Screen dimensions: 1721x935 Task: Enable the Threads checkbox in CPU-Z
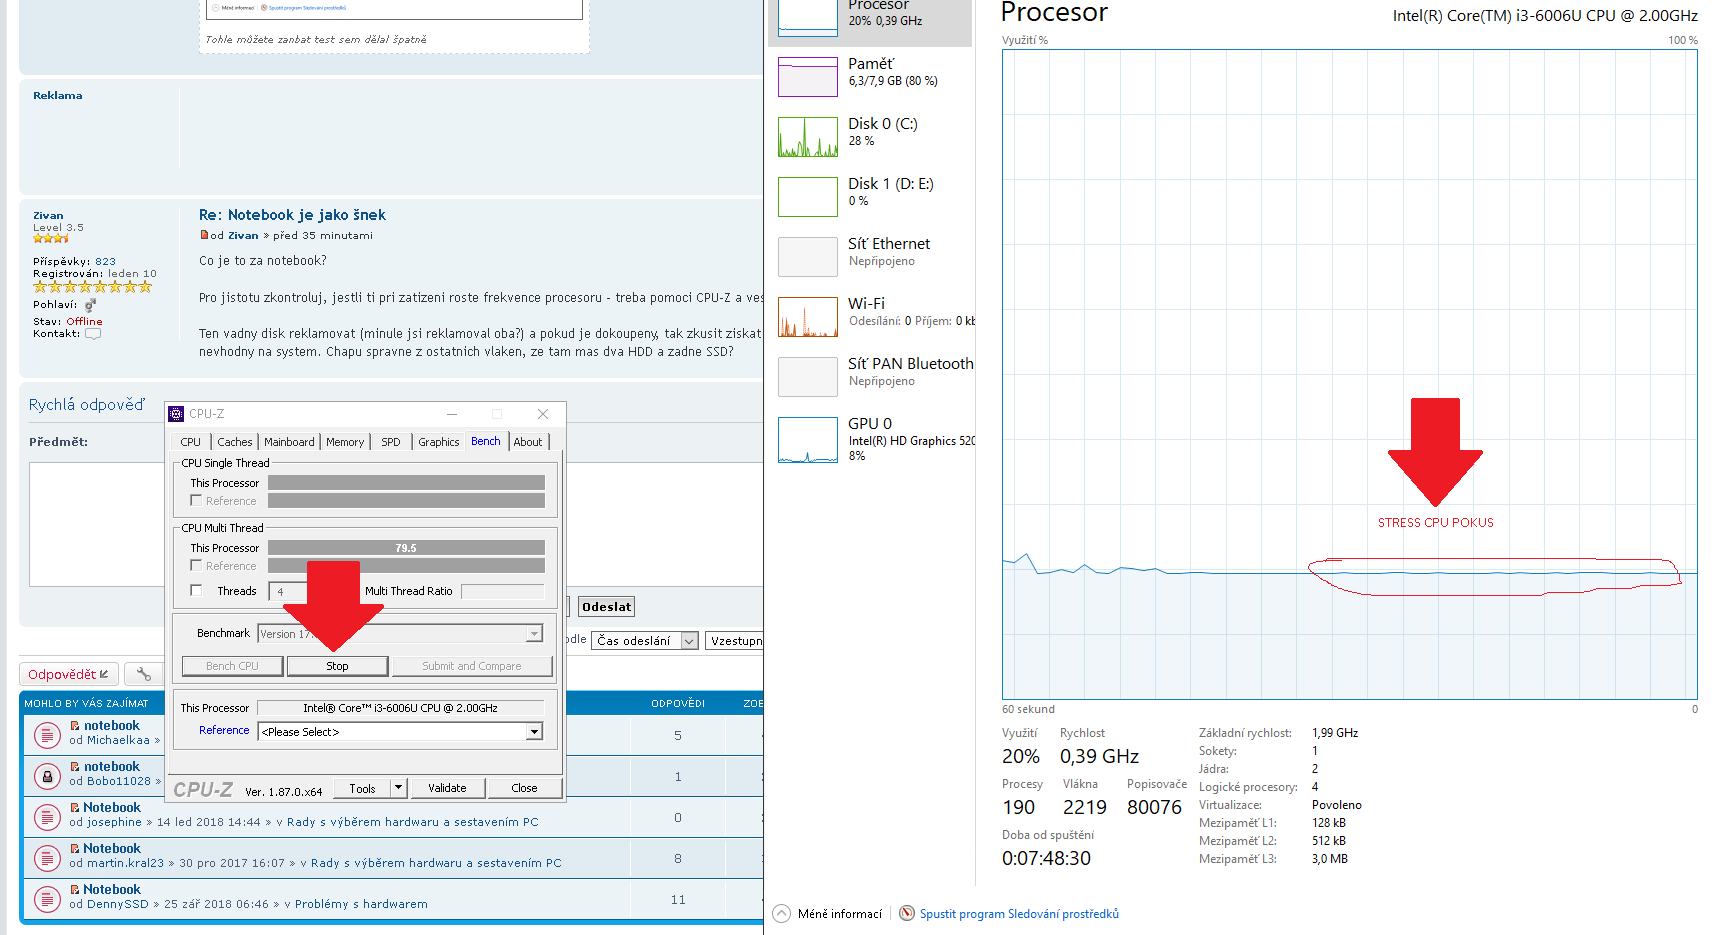[196, 590]
